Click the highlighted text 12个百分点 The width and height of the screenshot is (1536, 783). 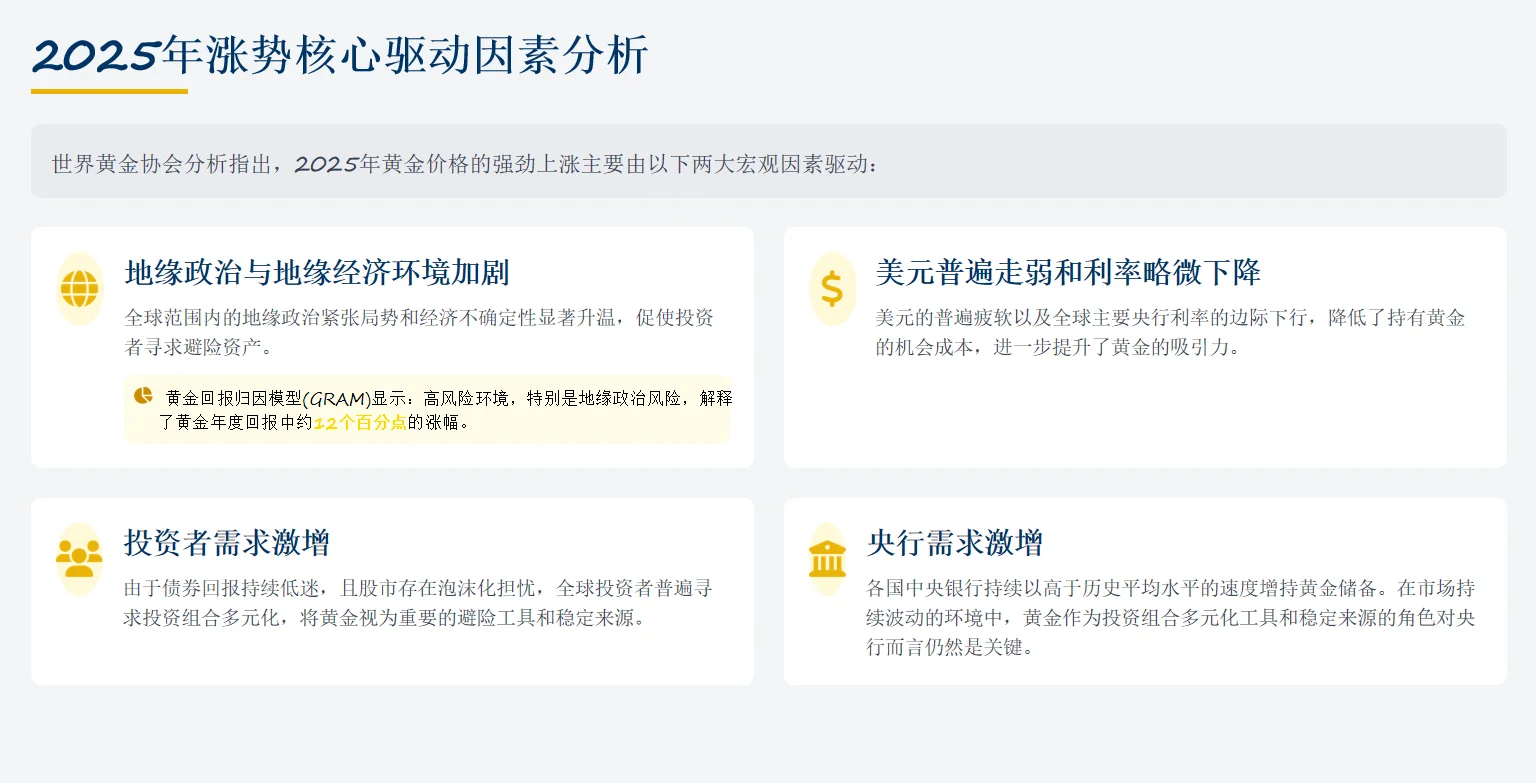tap(360, 422)
